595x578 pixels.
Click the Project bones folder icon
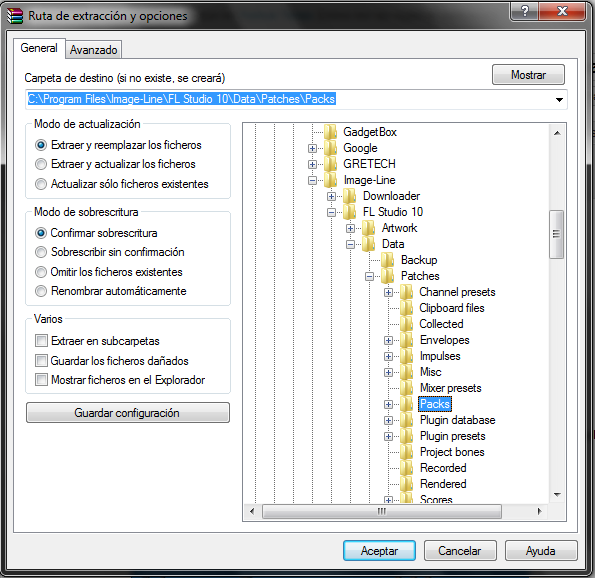point(406,452)
